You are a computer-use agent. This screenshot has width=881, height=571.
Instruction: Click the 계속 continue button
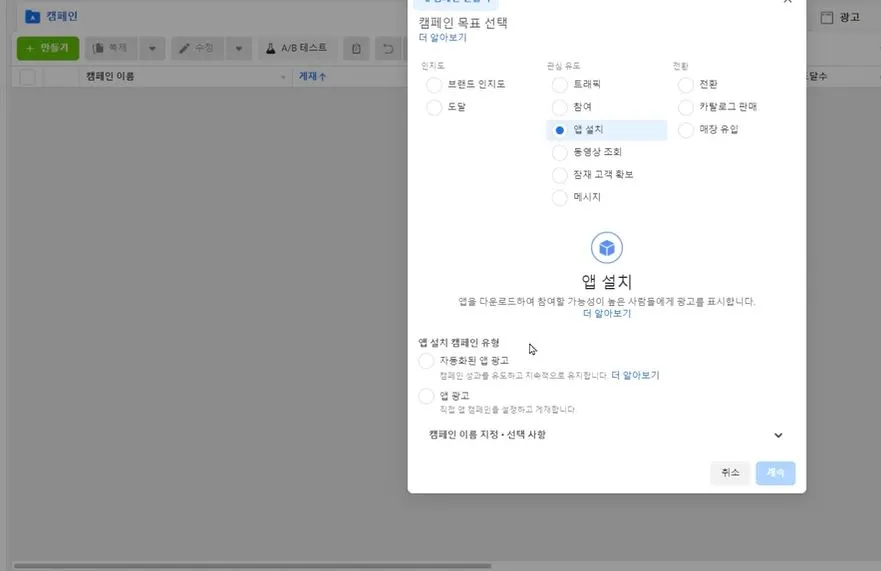(x=775, y=473)
